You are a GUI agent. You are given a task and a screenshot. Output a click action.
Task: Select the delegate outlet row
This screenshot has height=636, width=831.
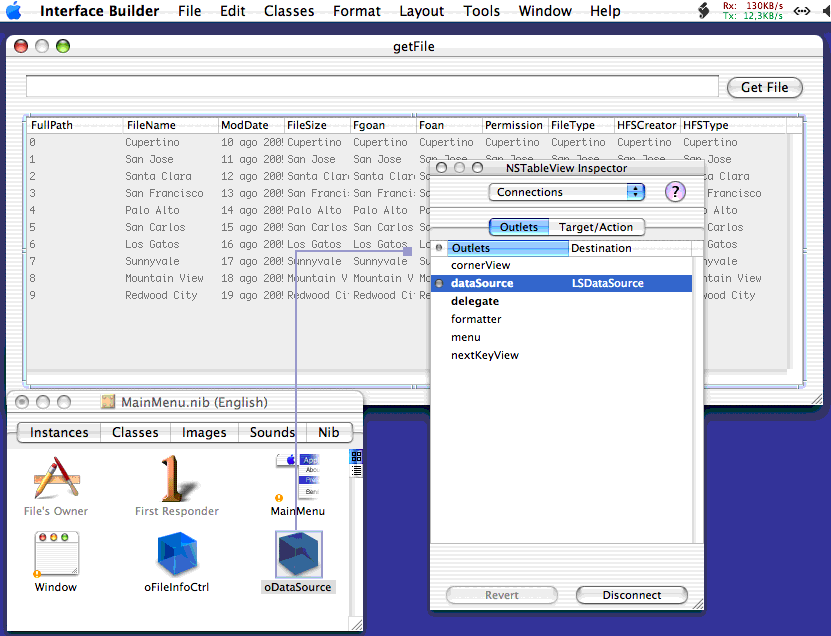point(475,301)
